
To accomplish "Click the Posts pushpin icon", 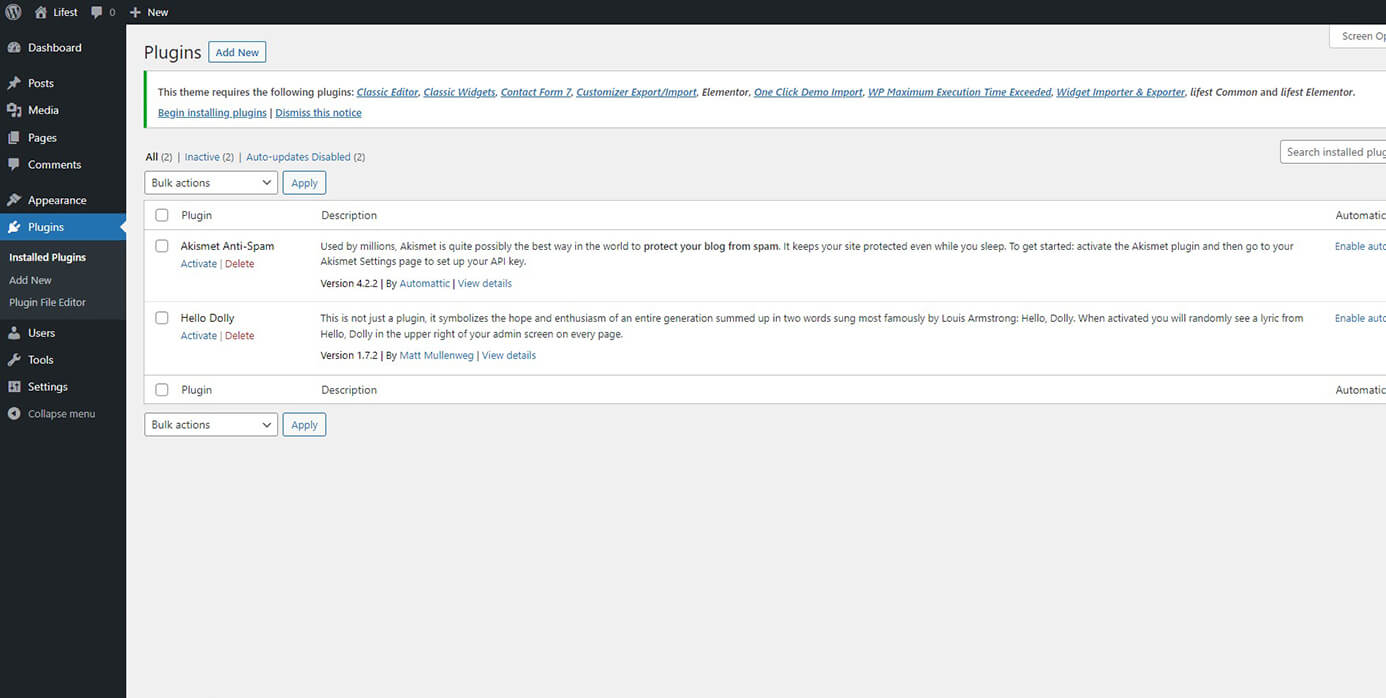I will tap(14, 84).
